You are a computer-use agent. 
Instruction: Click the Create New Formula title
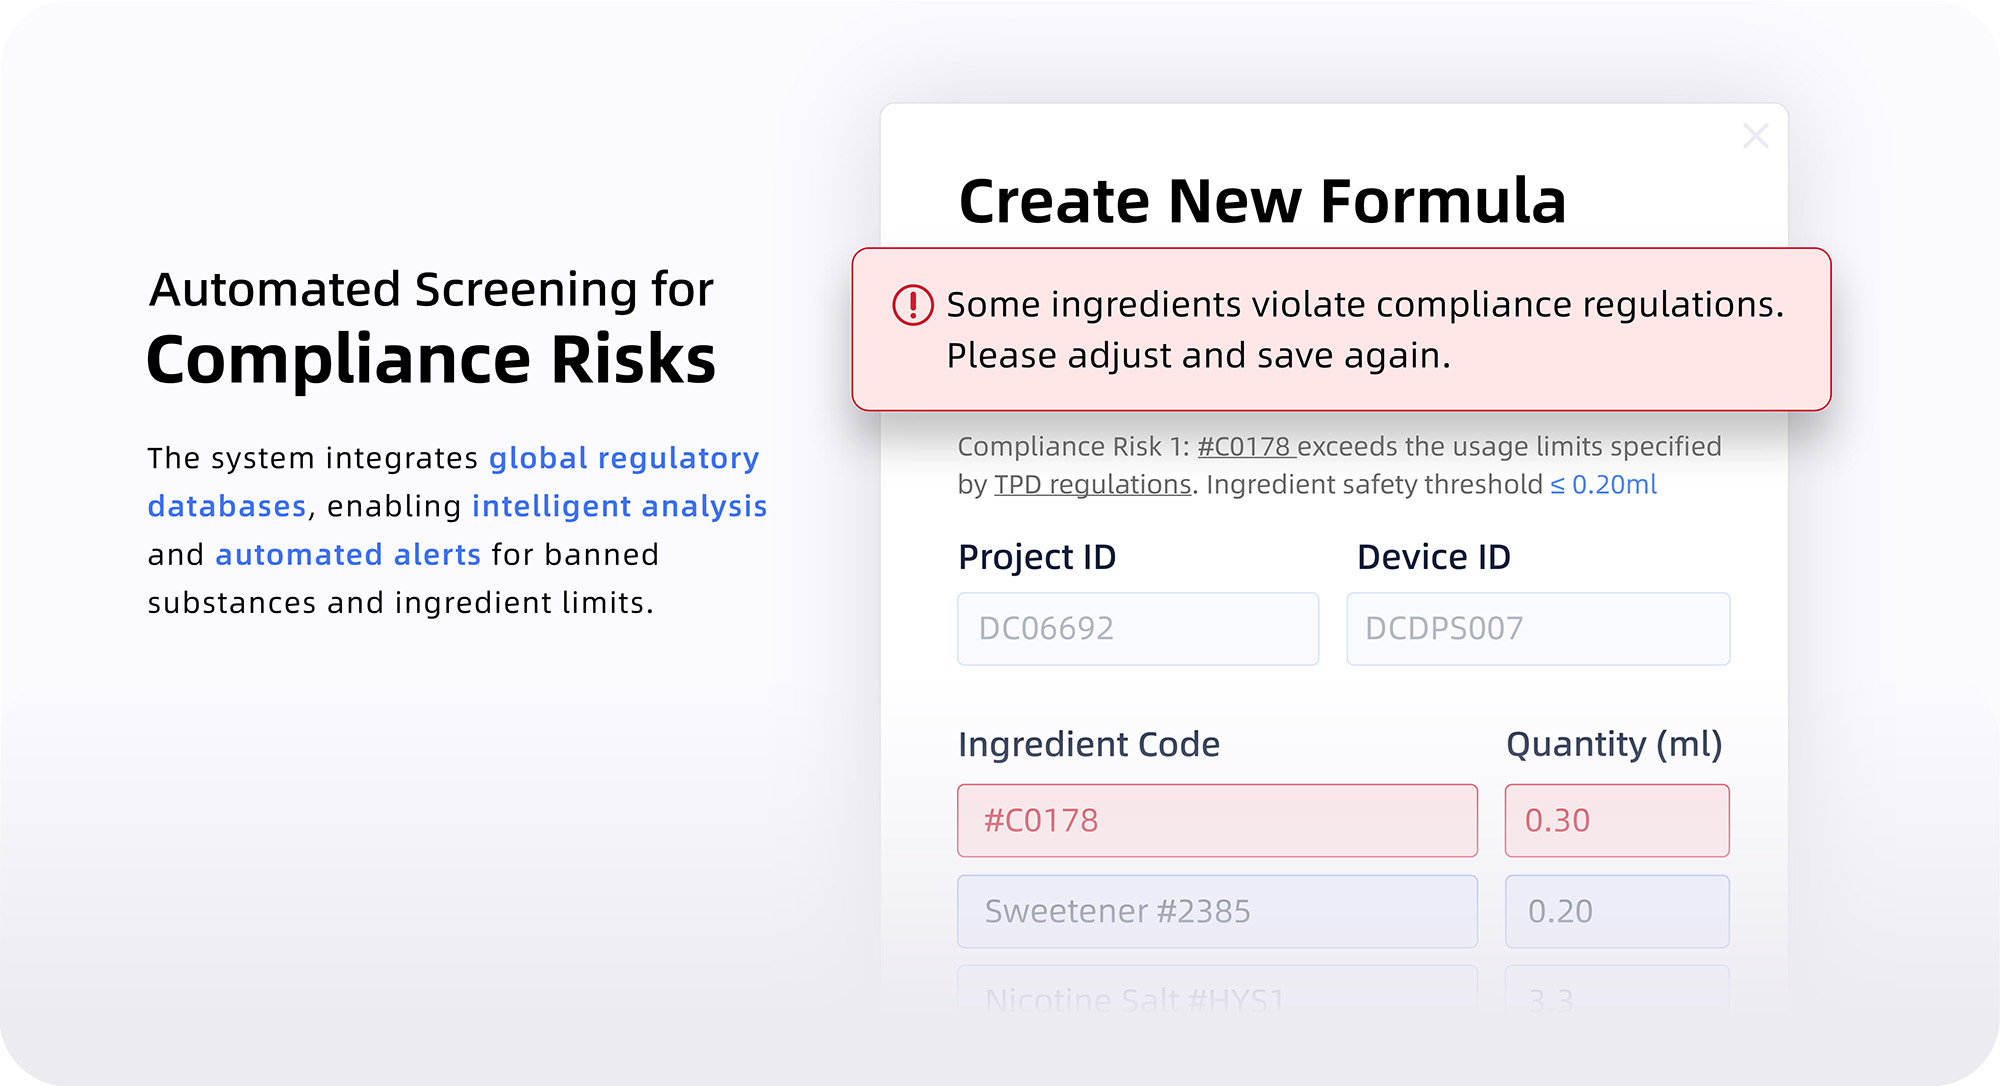(x=1262, y=201)
